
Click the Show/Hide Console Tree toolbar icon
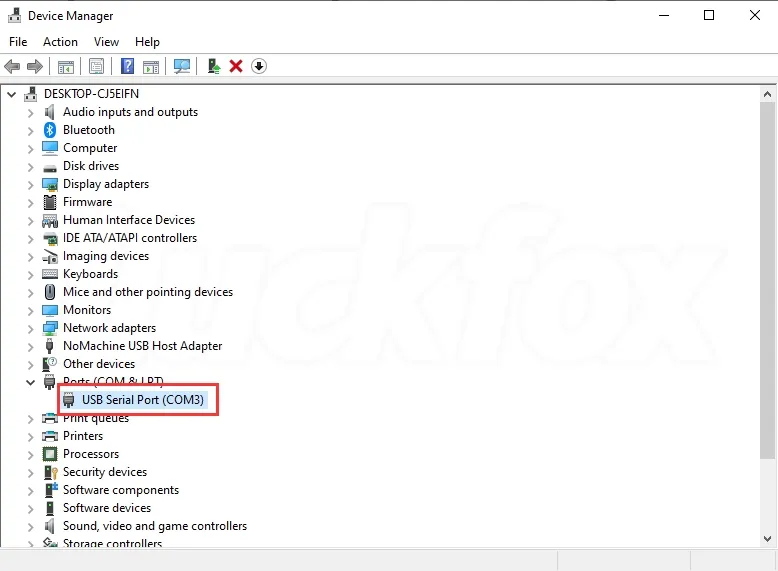tap(65, 66)
